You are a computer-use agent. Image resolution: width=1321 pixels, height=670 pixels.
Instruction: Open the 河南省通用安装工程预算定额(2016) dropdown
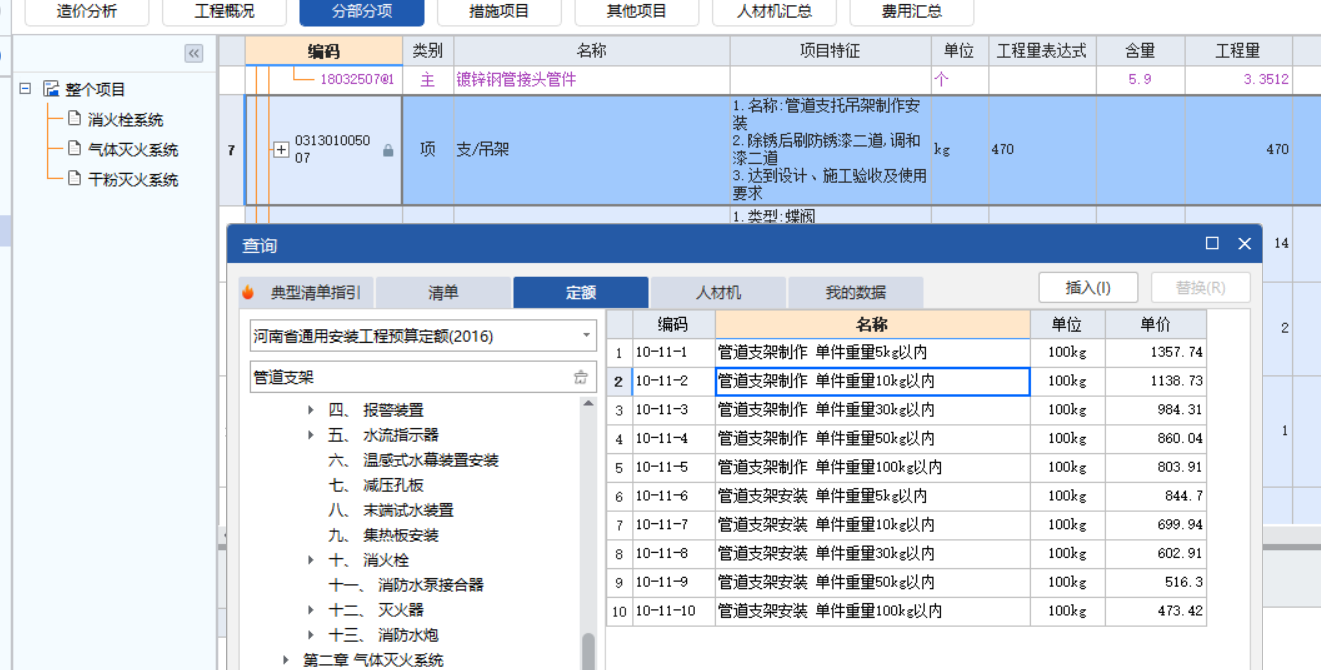pos(587,334)
